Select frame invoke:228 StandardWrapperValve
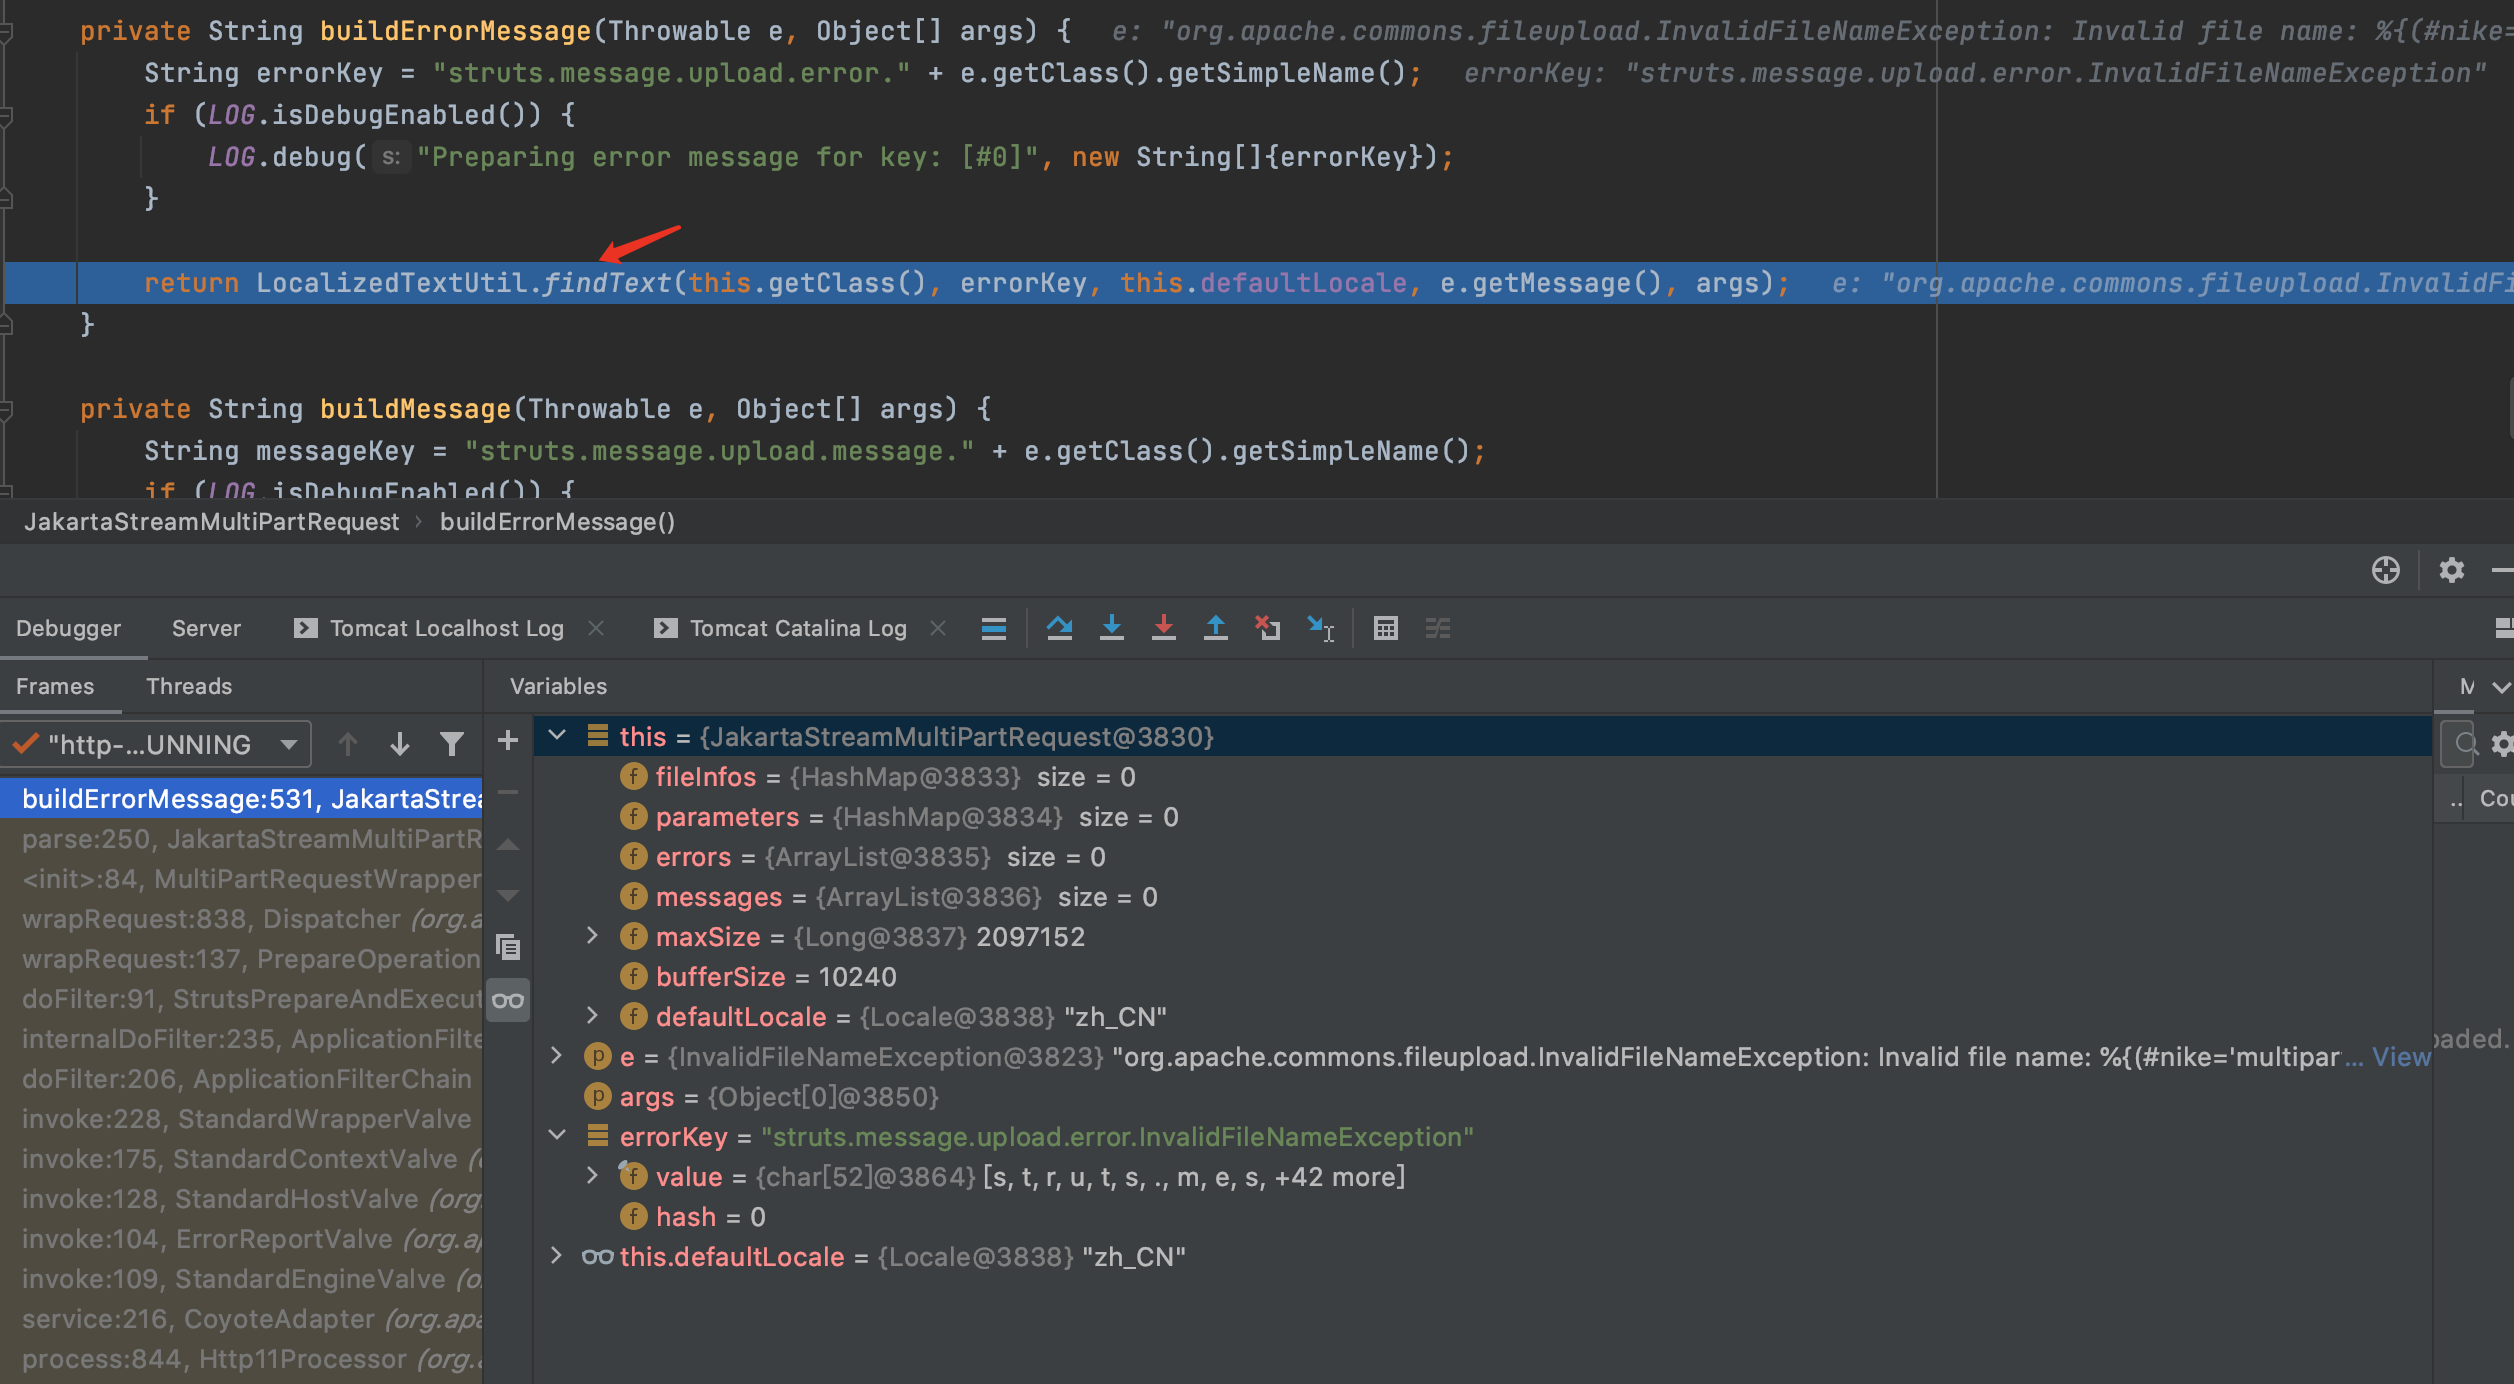The width and height of the screenshot is (2514, 1384). (241, 1119)
